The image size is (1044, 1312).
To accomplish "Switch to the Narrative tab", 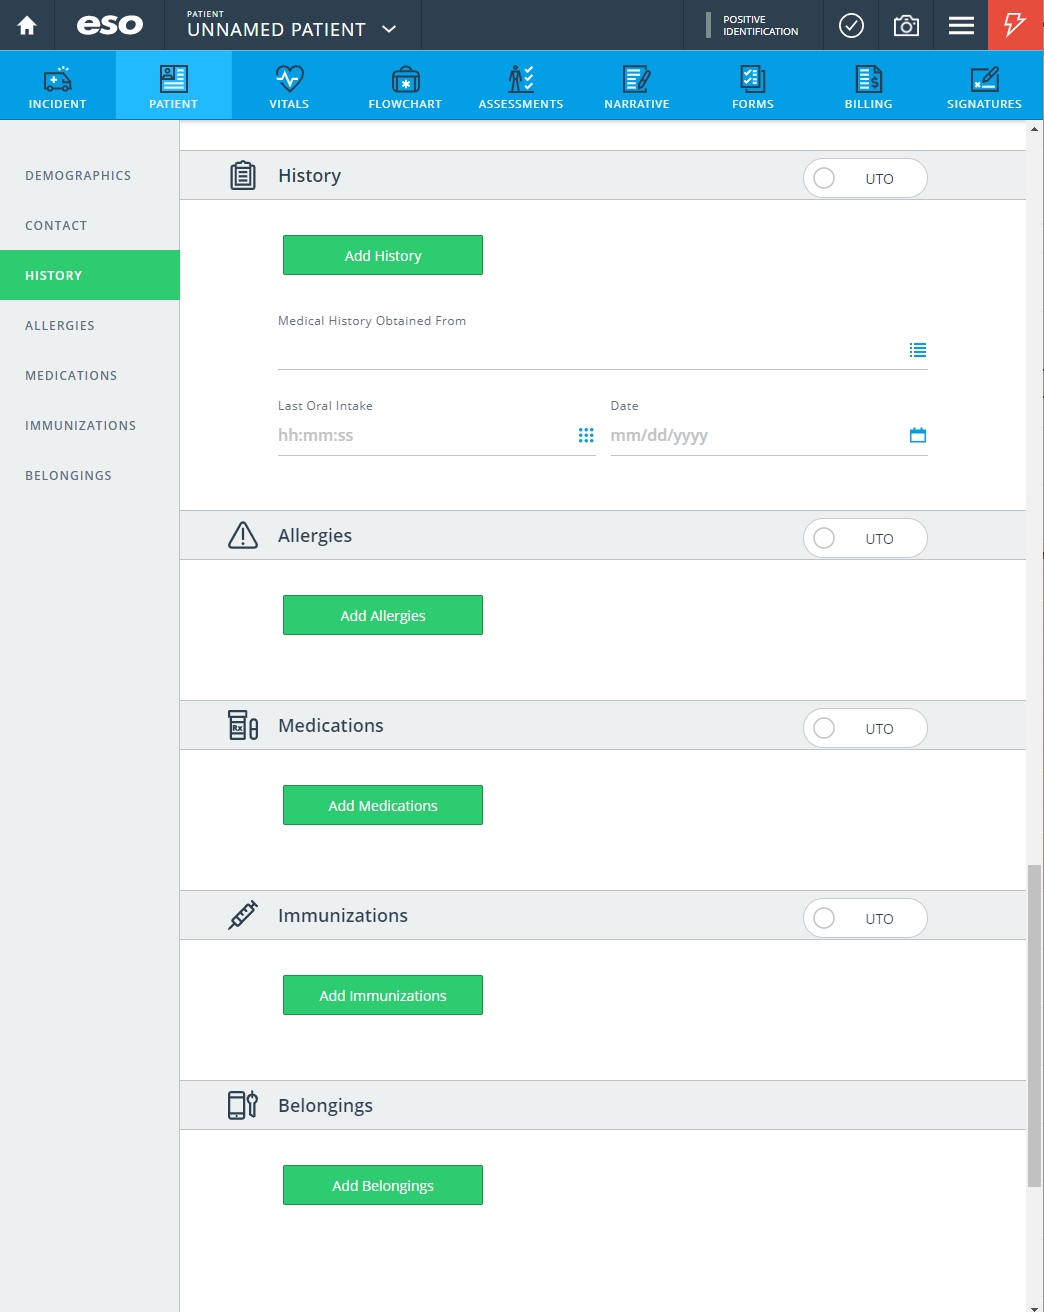I will pos(637,86).
